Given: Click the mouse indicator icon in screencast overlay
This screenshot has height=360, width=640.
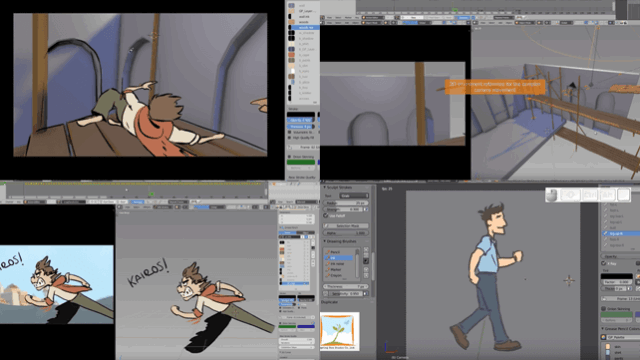Looking at the screenshot, I should point(551,195).
